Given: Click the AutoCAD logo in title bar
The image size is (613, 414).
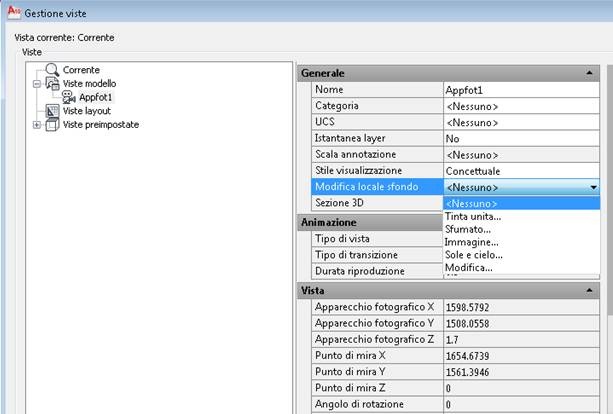Looking at the screenshot, I should [14, 12].
